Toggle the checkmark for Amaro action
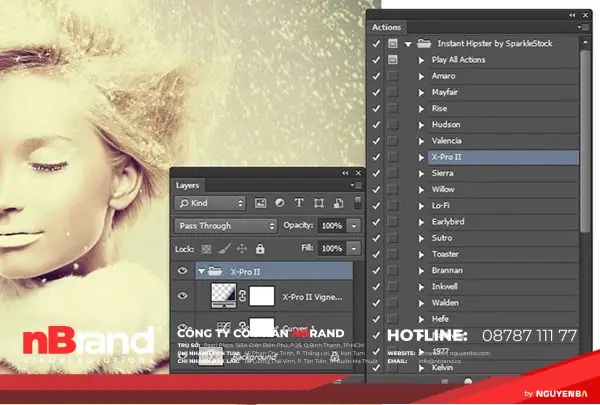Viewport: 600px width, 405px height. (376, 76)
